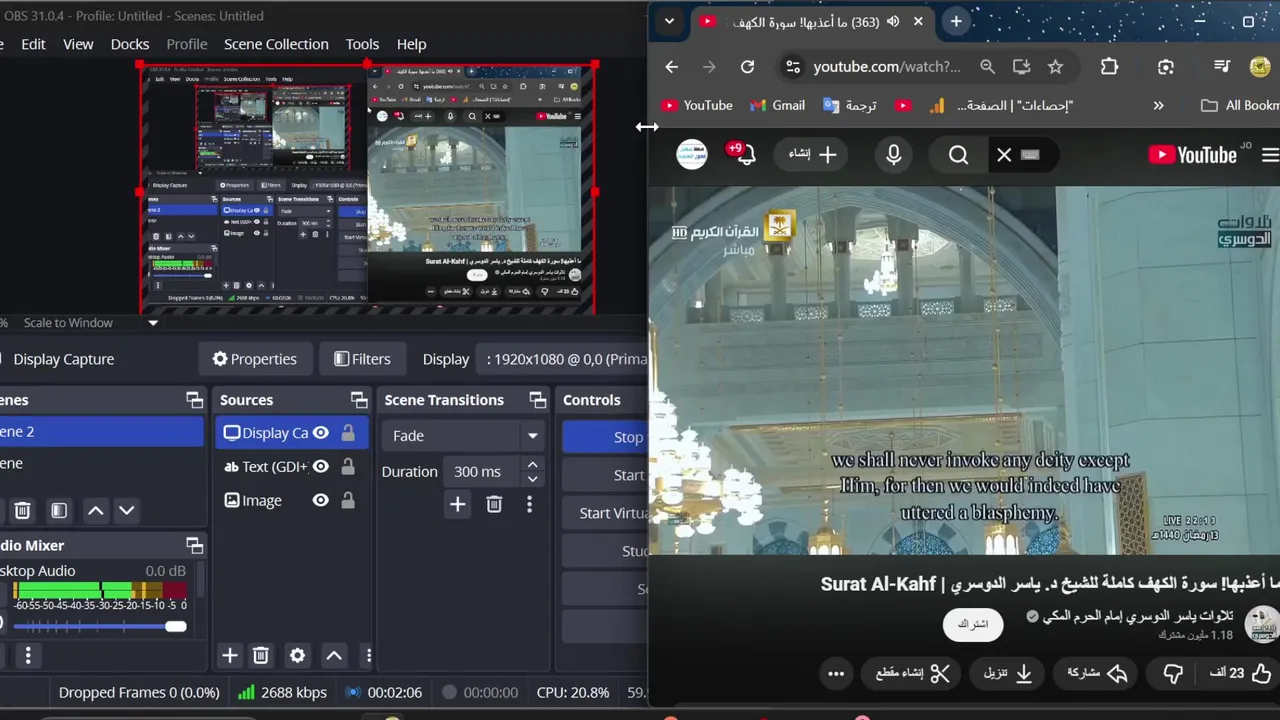Open audio mixer three-dot menu
1280x720 pixels.
(28, 656)
